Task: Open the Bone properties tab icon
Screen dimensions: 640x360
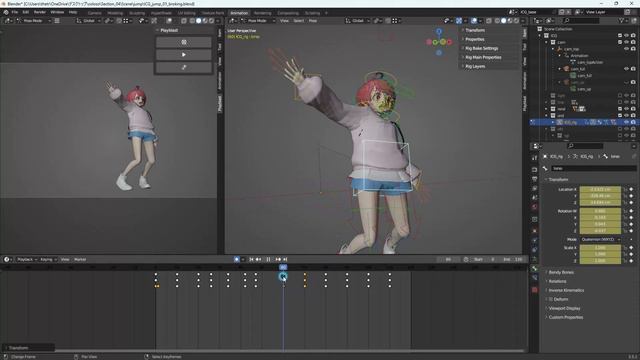Action: tap(535, 268)
